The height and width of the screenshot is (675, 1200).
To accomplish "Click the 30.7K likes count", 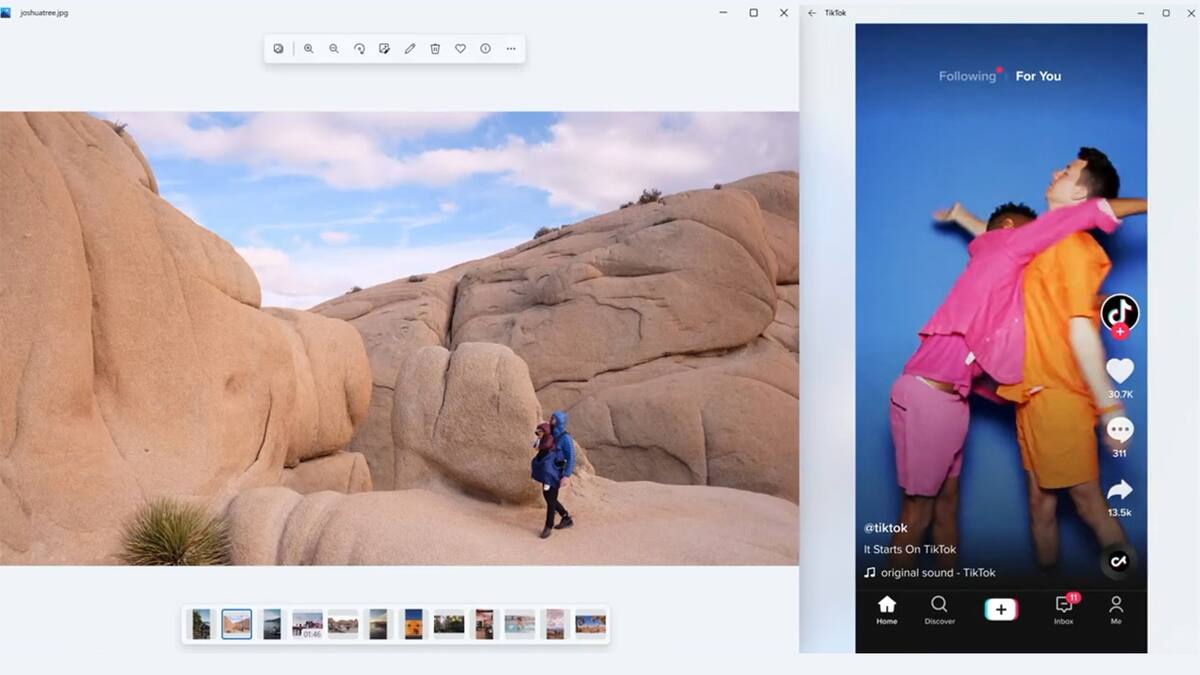I will 1120,395.
